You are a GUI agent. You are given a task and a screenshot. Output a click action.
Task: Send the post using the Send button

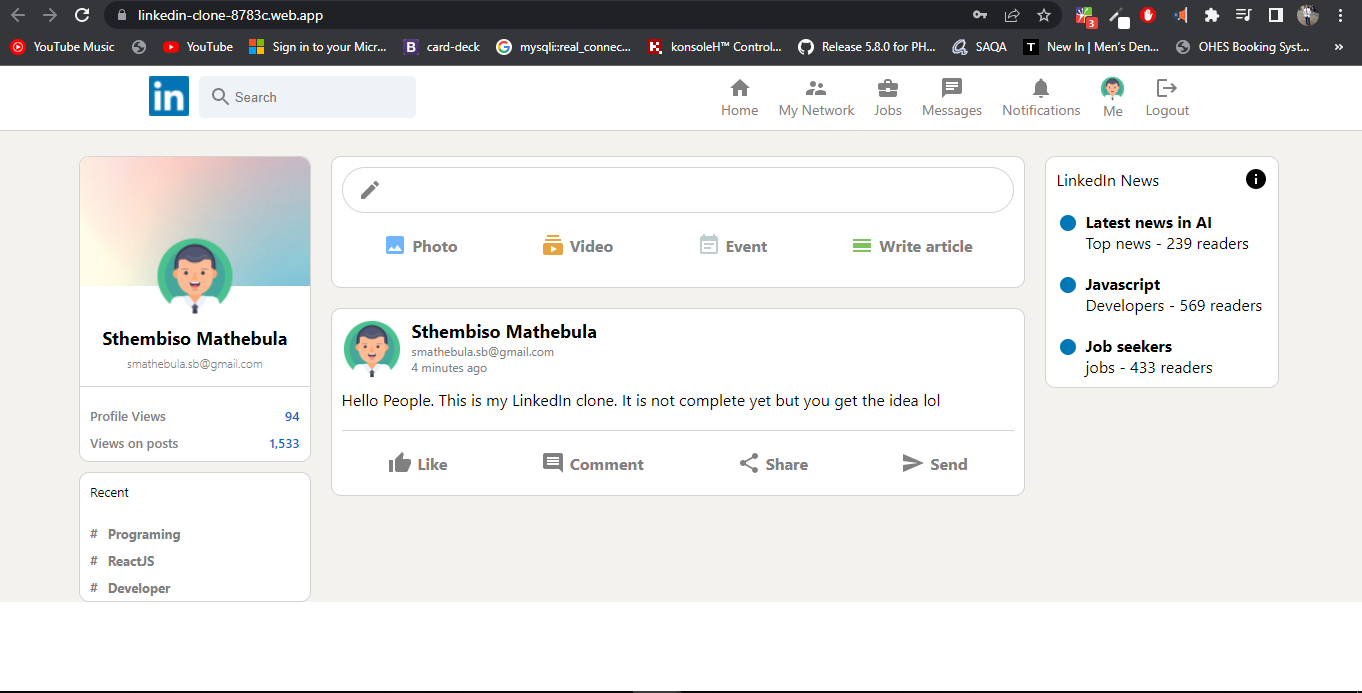(934, 464)
